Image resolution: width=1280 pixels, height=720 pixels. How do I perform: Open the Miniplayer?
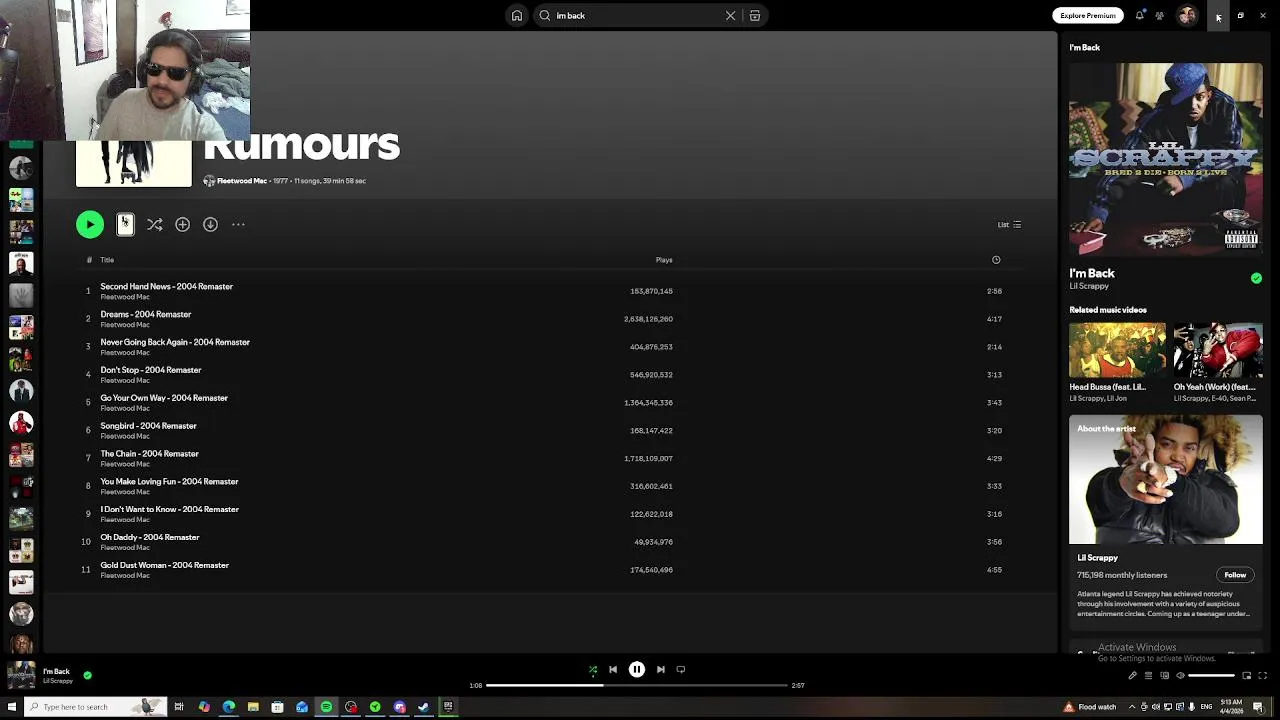point(1247,675)
